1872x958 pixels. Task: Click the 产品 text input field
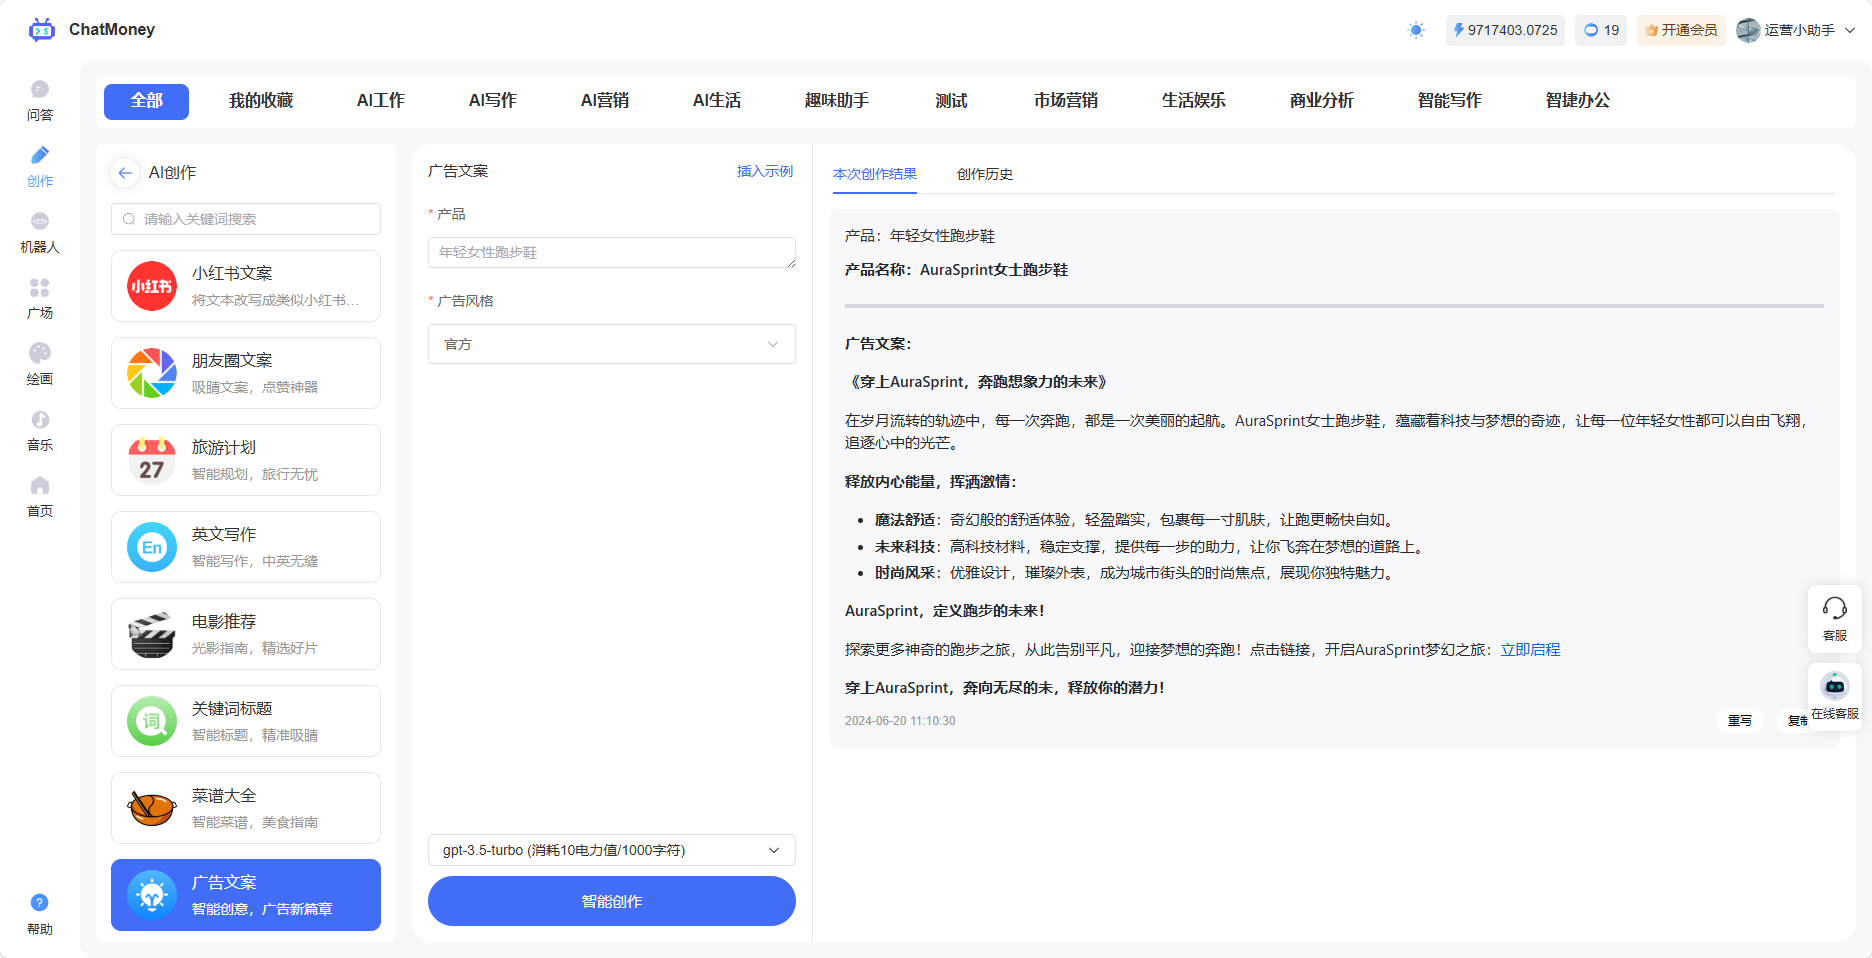(612, 252)
